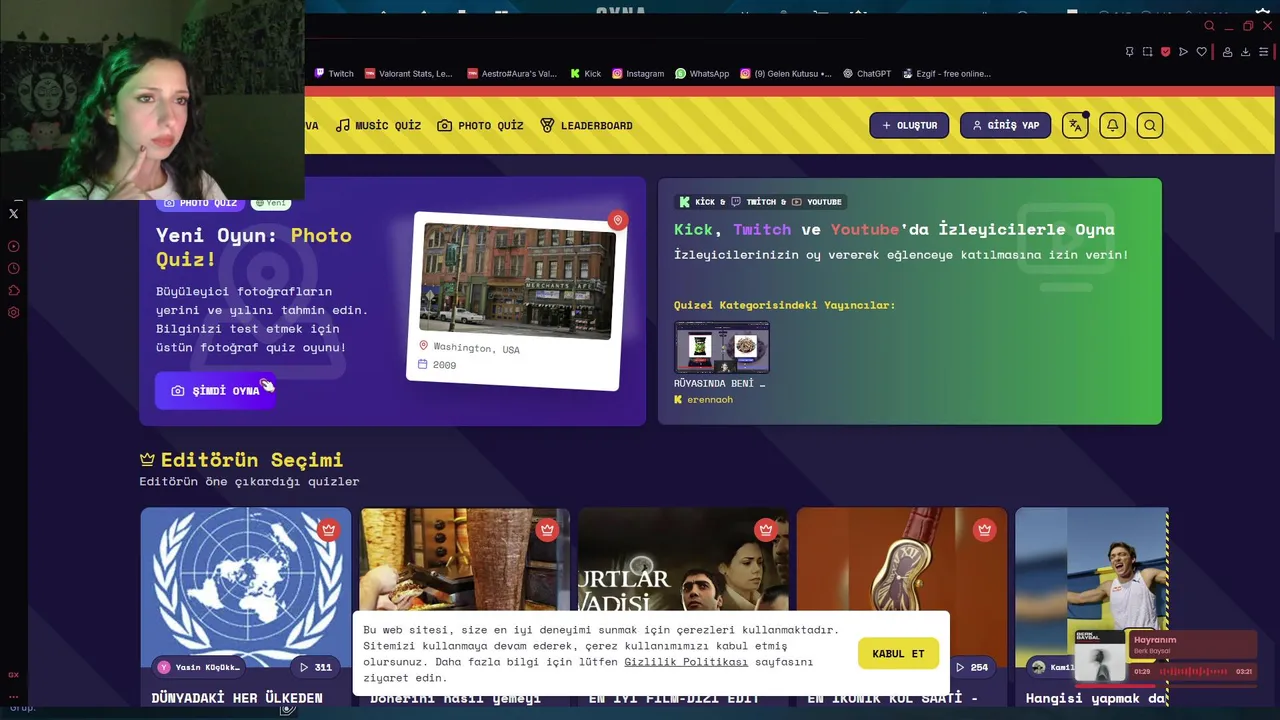This screenshot has height=720, width=1280.
Task: Click the 2009 year text
Action: [x=444, y=365]
